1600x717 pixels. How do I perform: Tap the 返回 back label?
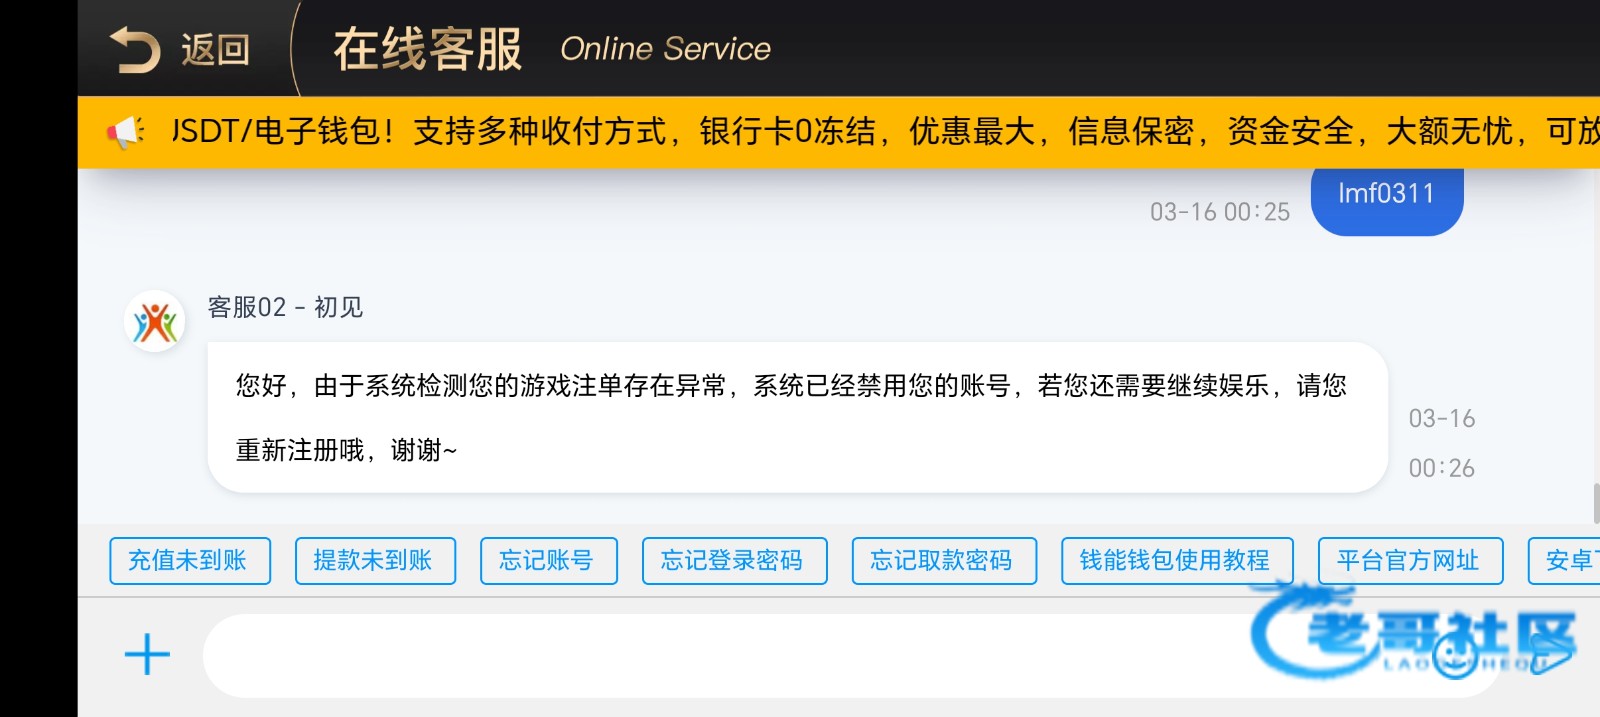tap(215, 50)
